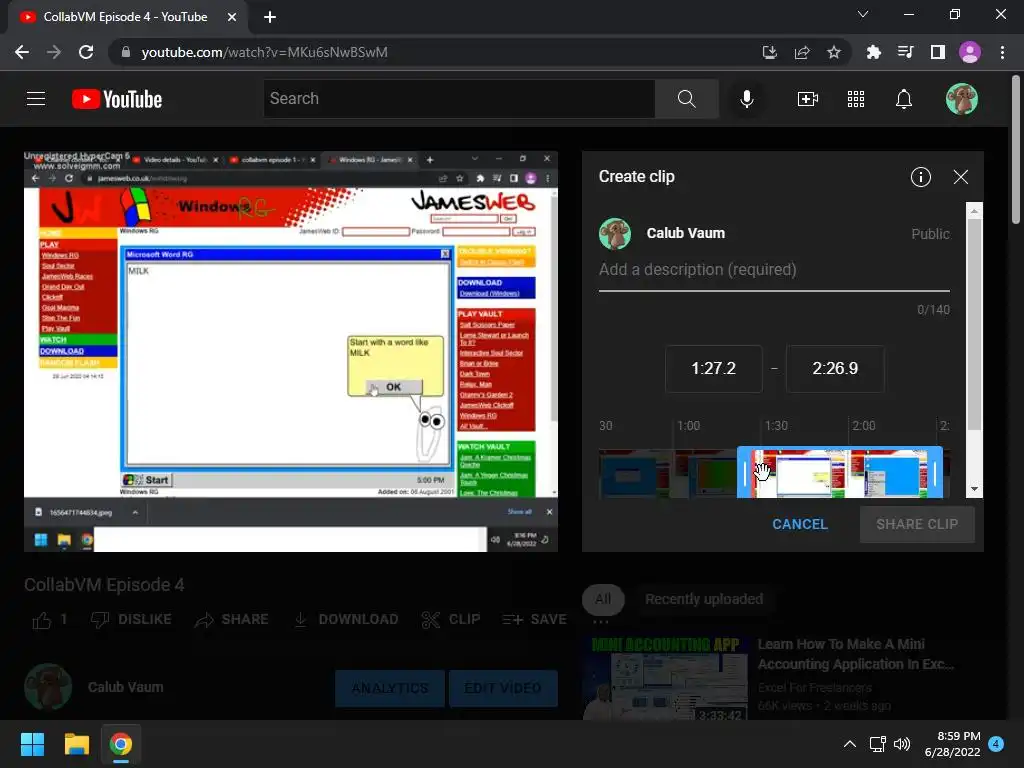Open account menu via monkey avatar
1024x768 pixels.
coord(962,99)
